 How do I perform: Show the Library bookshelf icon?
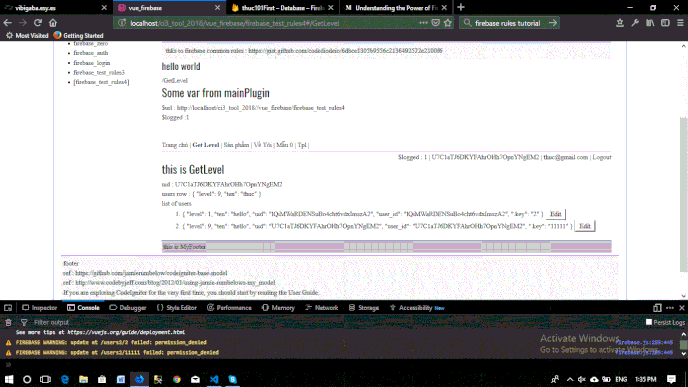point(650,23)
